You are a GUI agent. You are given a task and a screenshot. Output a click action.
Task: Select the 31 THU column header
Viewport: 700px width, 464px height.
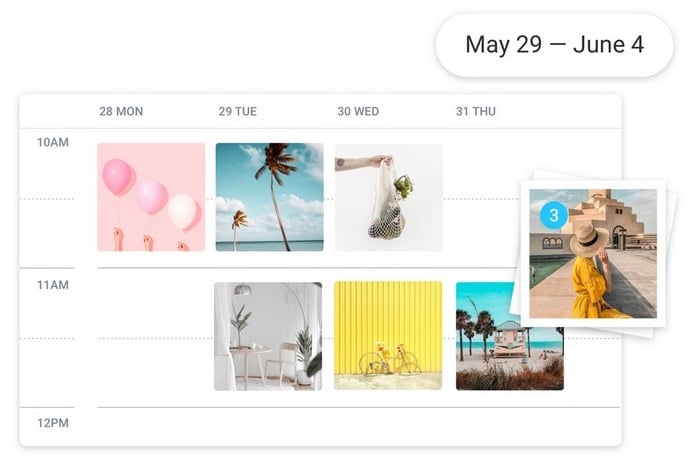[476, 111]
